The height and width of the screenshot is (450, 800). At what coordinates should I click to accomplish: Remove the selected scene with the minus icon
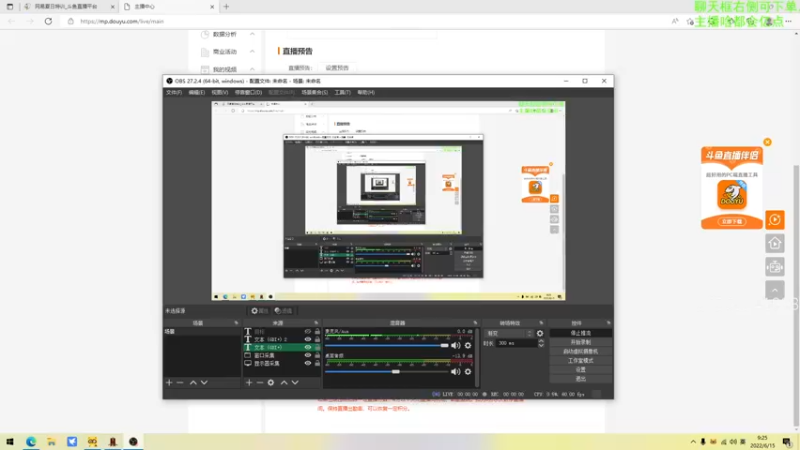[180, 383]
